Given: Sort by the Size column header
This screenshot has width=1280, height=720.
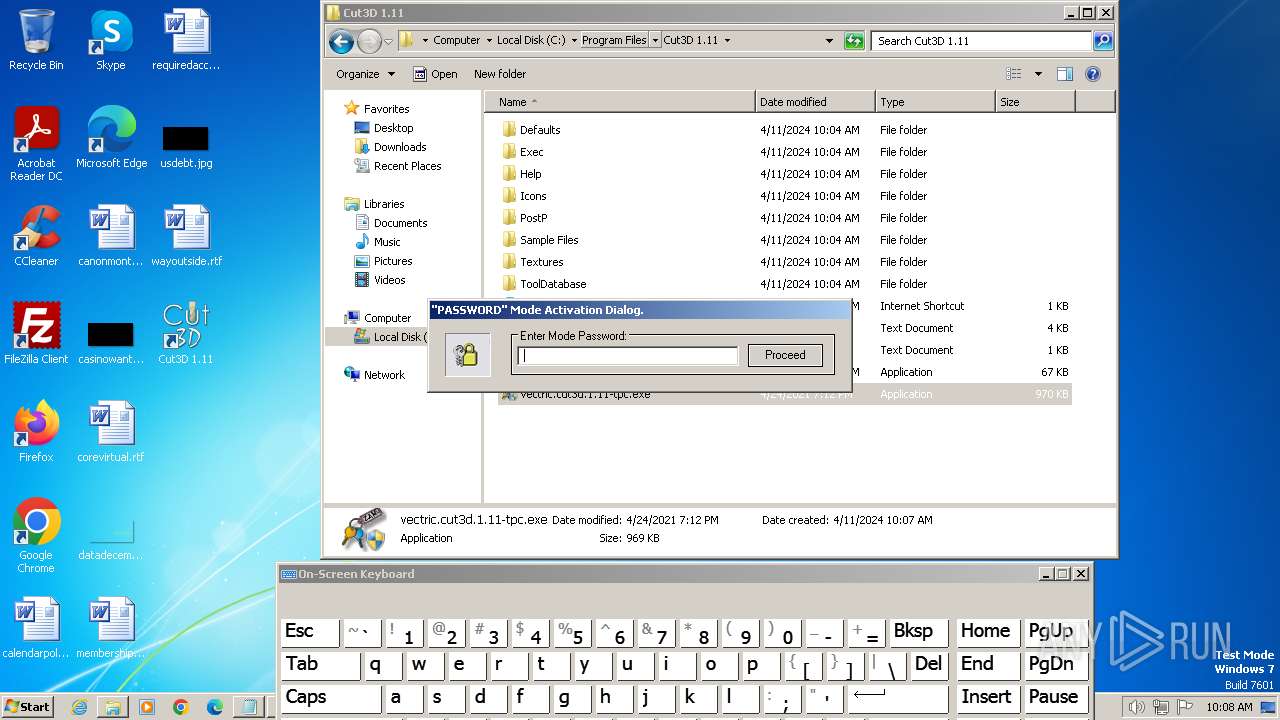Looking at the screenshot, I should (1035, 102).
